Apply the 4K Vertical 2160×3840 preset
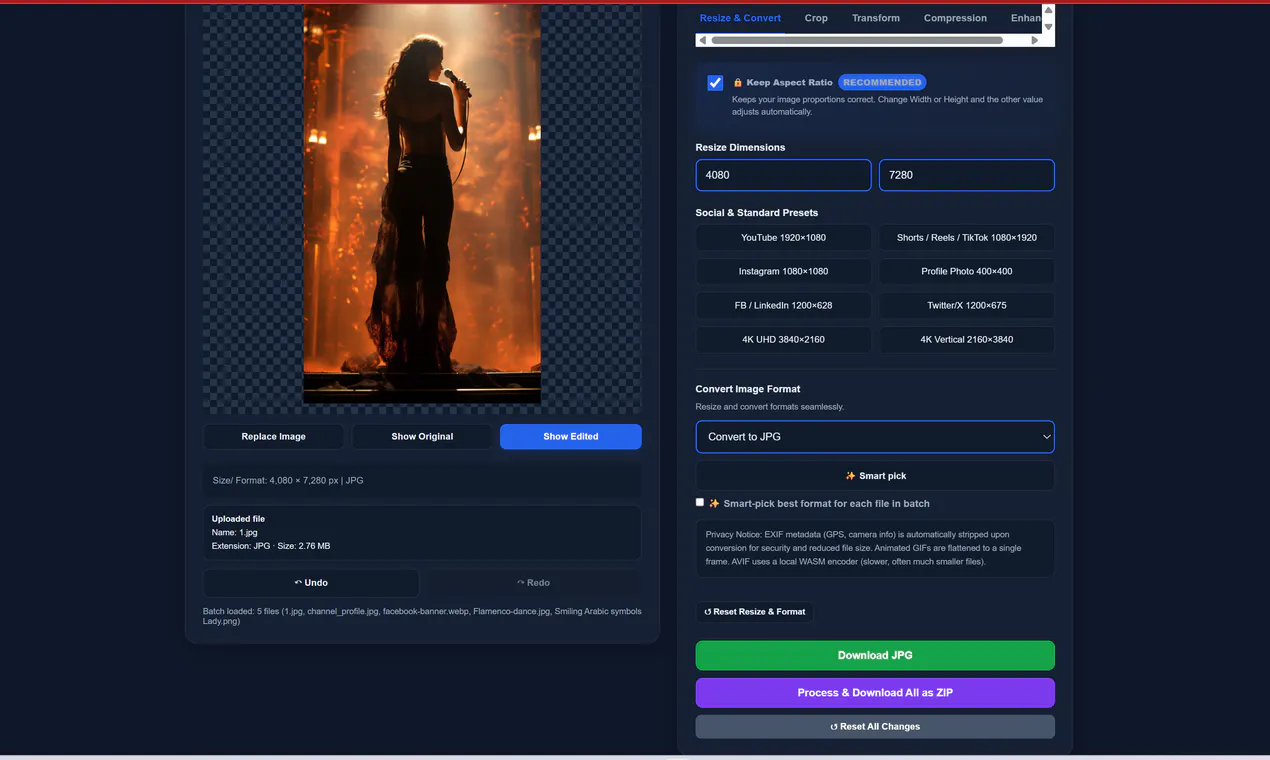This screenshot has height=760, width=1270. pyautogui.click(x=967, y=340)
